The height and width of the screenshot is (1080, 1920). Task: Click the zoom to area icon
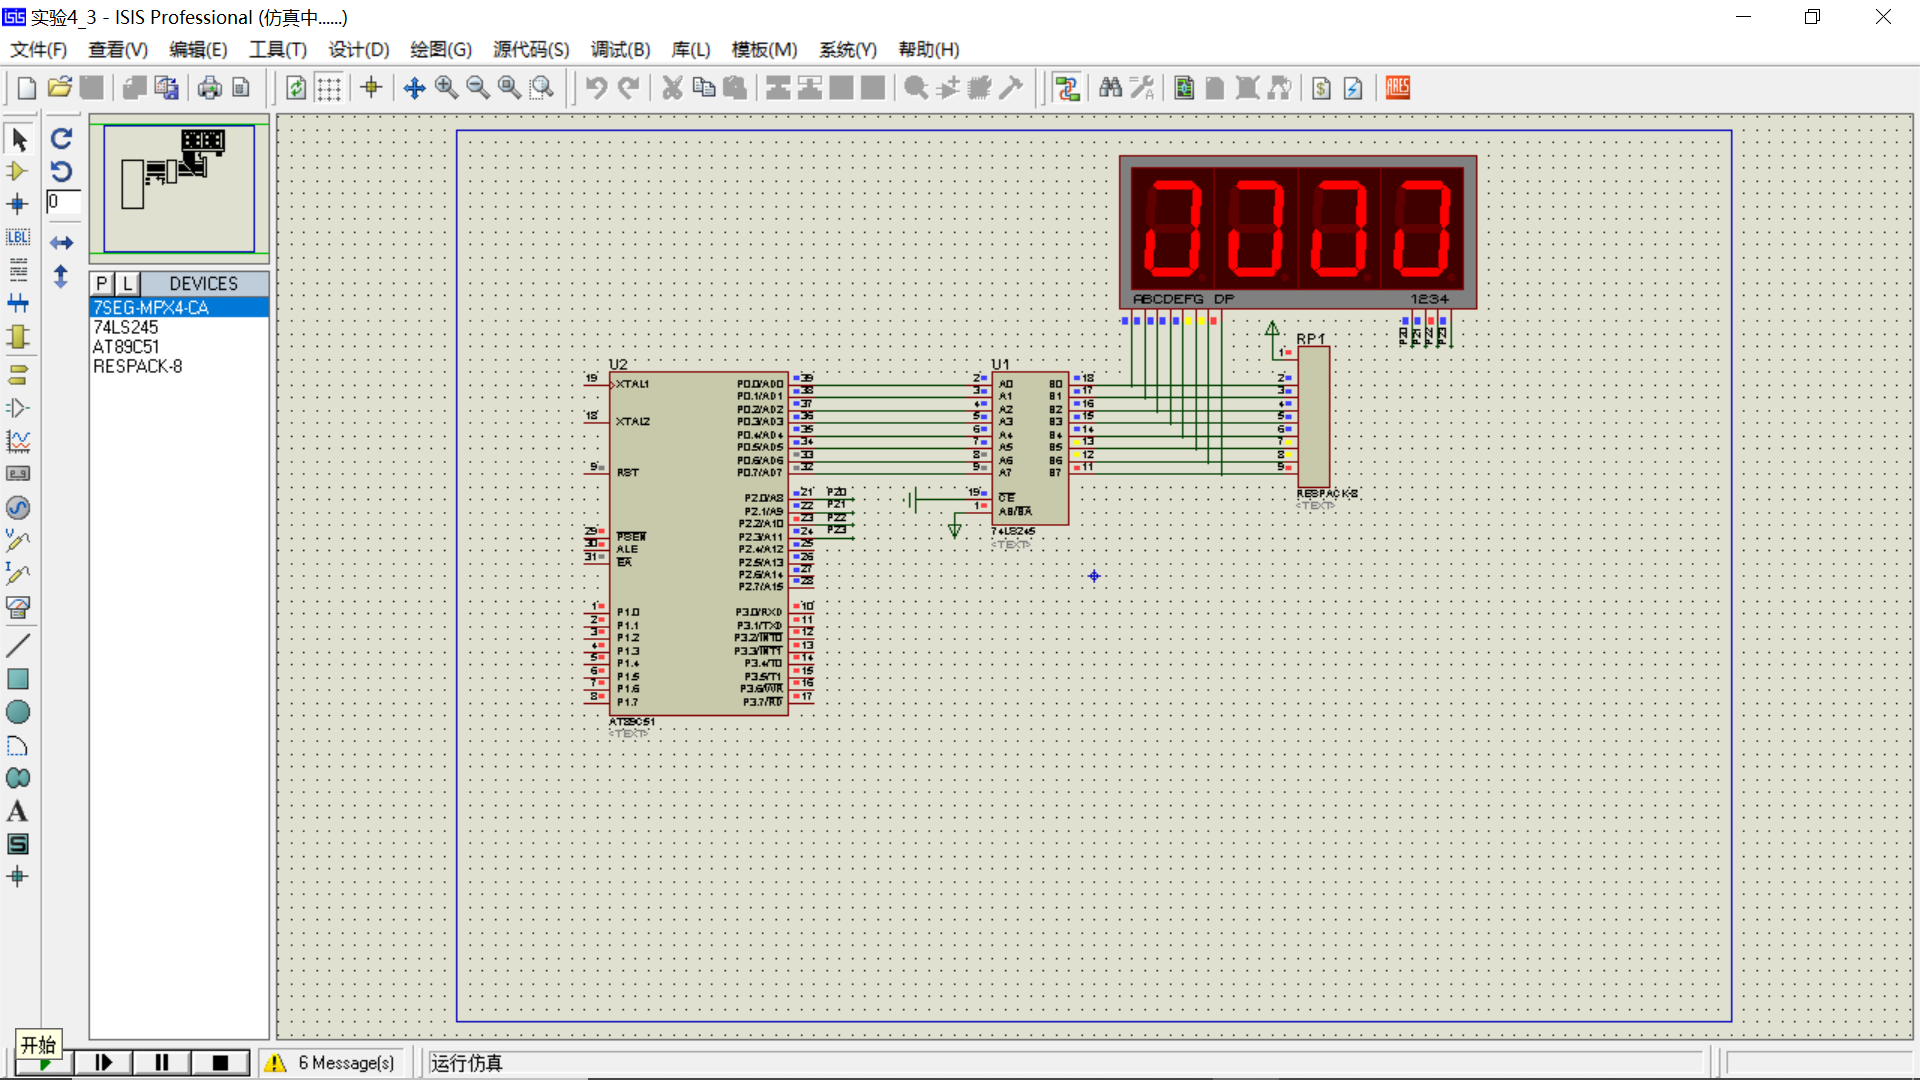[542, 88]
